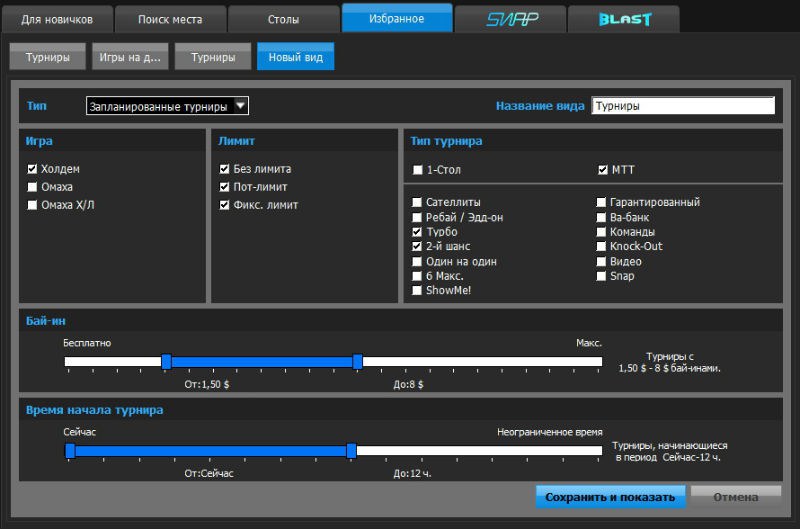
Task: Toggle the Турбо tournament checkbox
Action: tap(417, 231)
